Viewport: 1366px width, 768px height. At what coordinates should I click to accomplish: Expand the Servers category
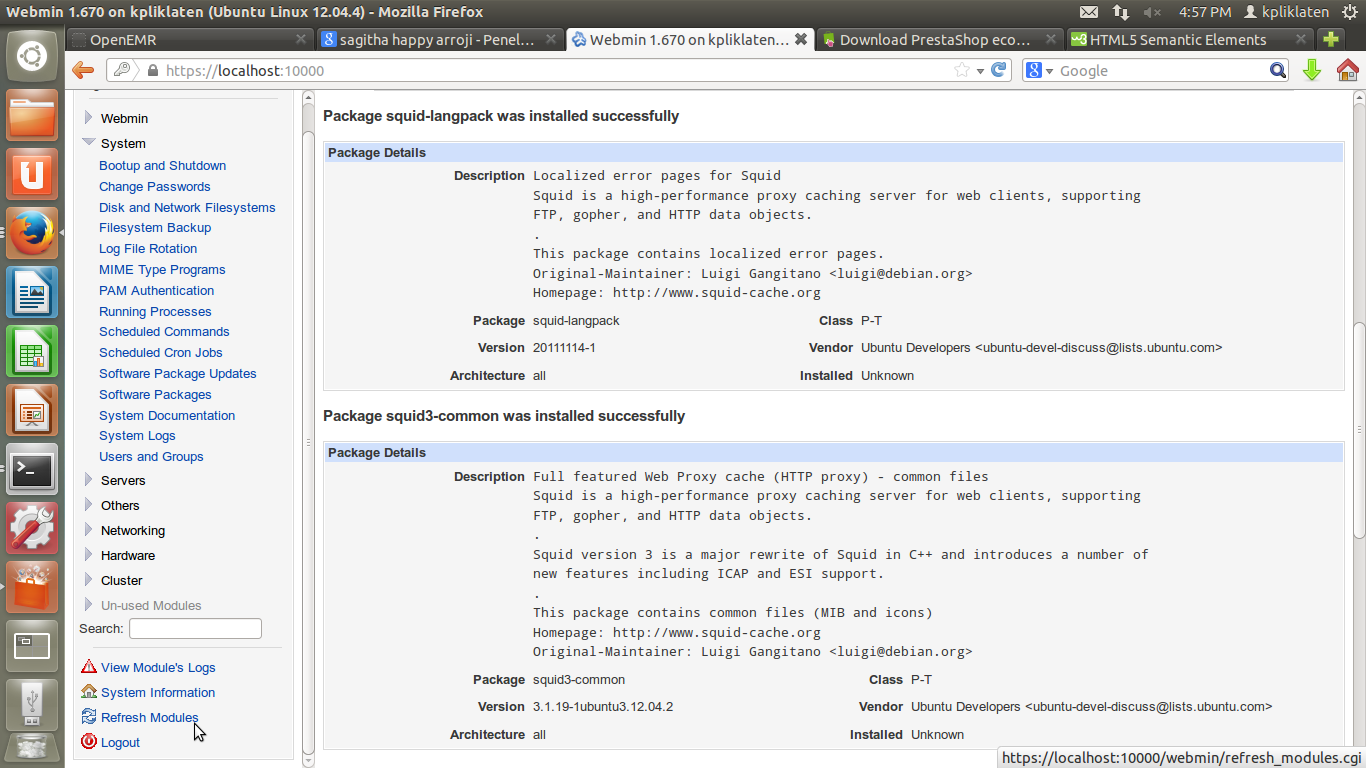(x=89, y=480)
